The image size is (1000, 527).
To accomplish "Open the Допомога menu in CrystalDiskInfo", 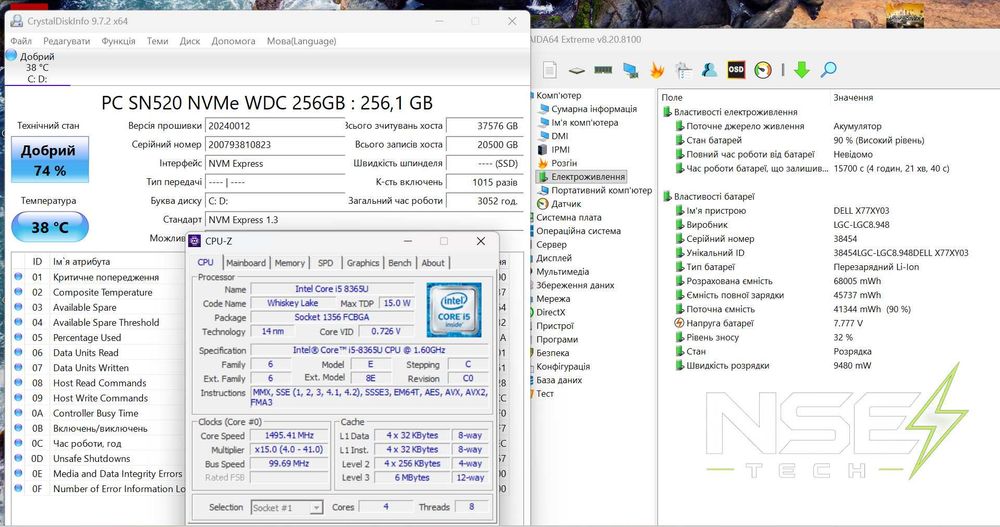I will 233,41.
